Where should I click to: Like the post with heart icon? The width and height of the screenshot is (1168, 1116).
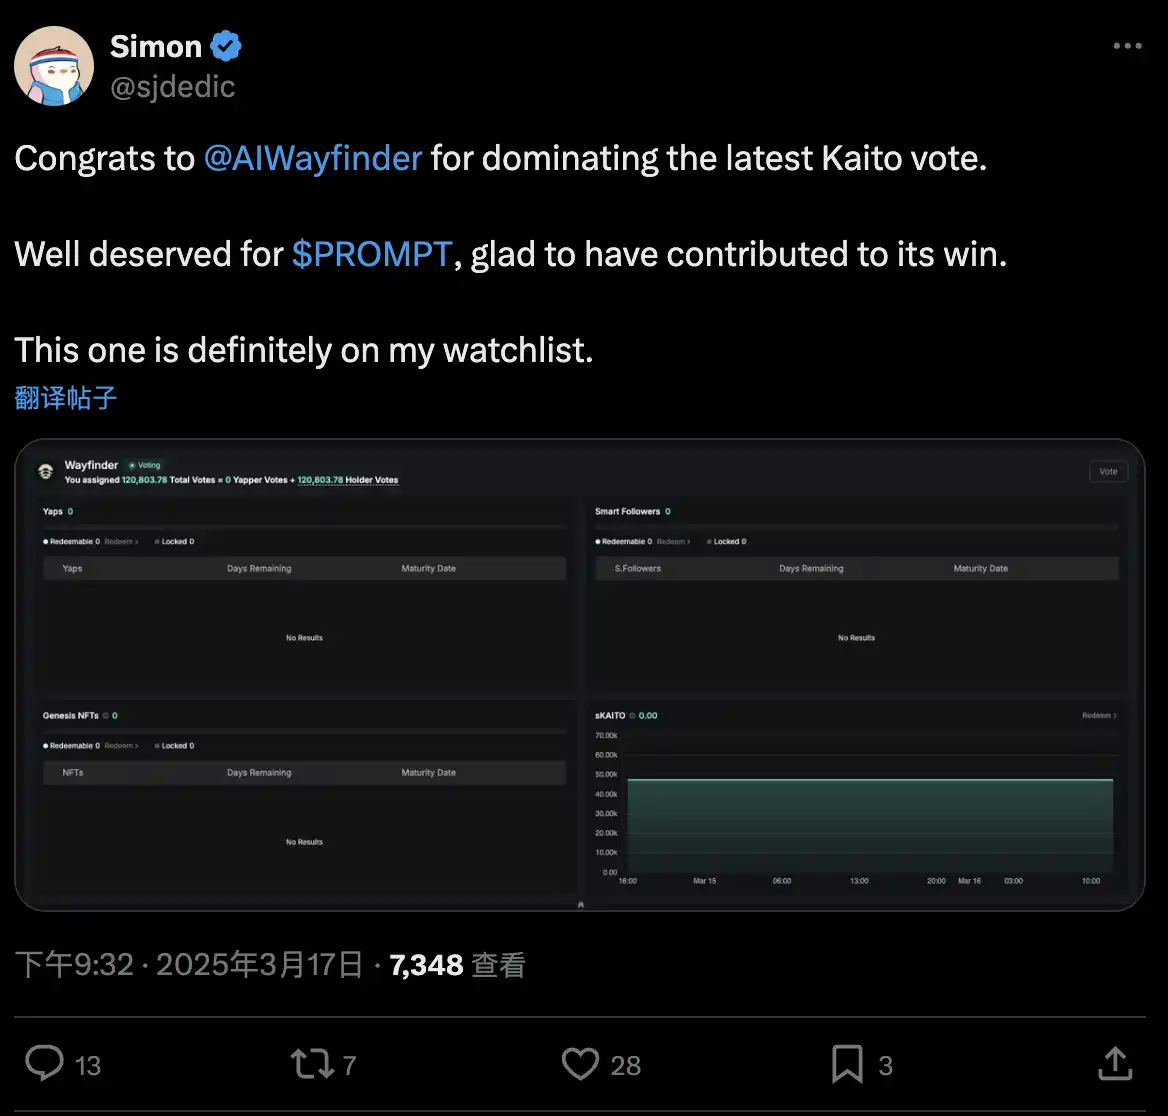click(580, 1064)
